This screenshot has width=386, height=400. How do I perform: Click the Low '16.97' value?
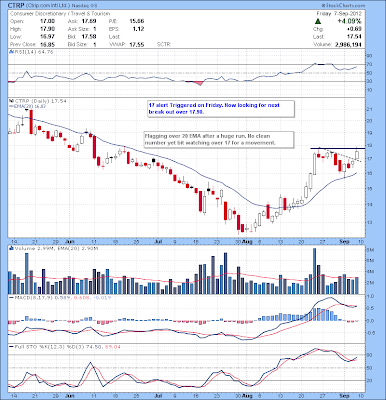coord(47,37)
